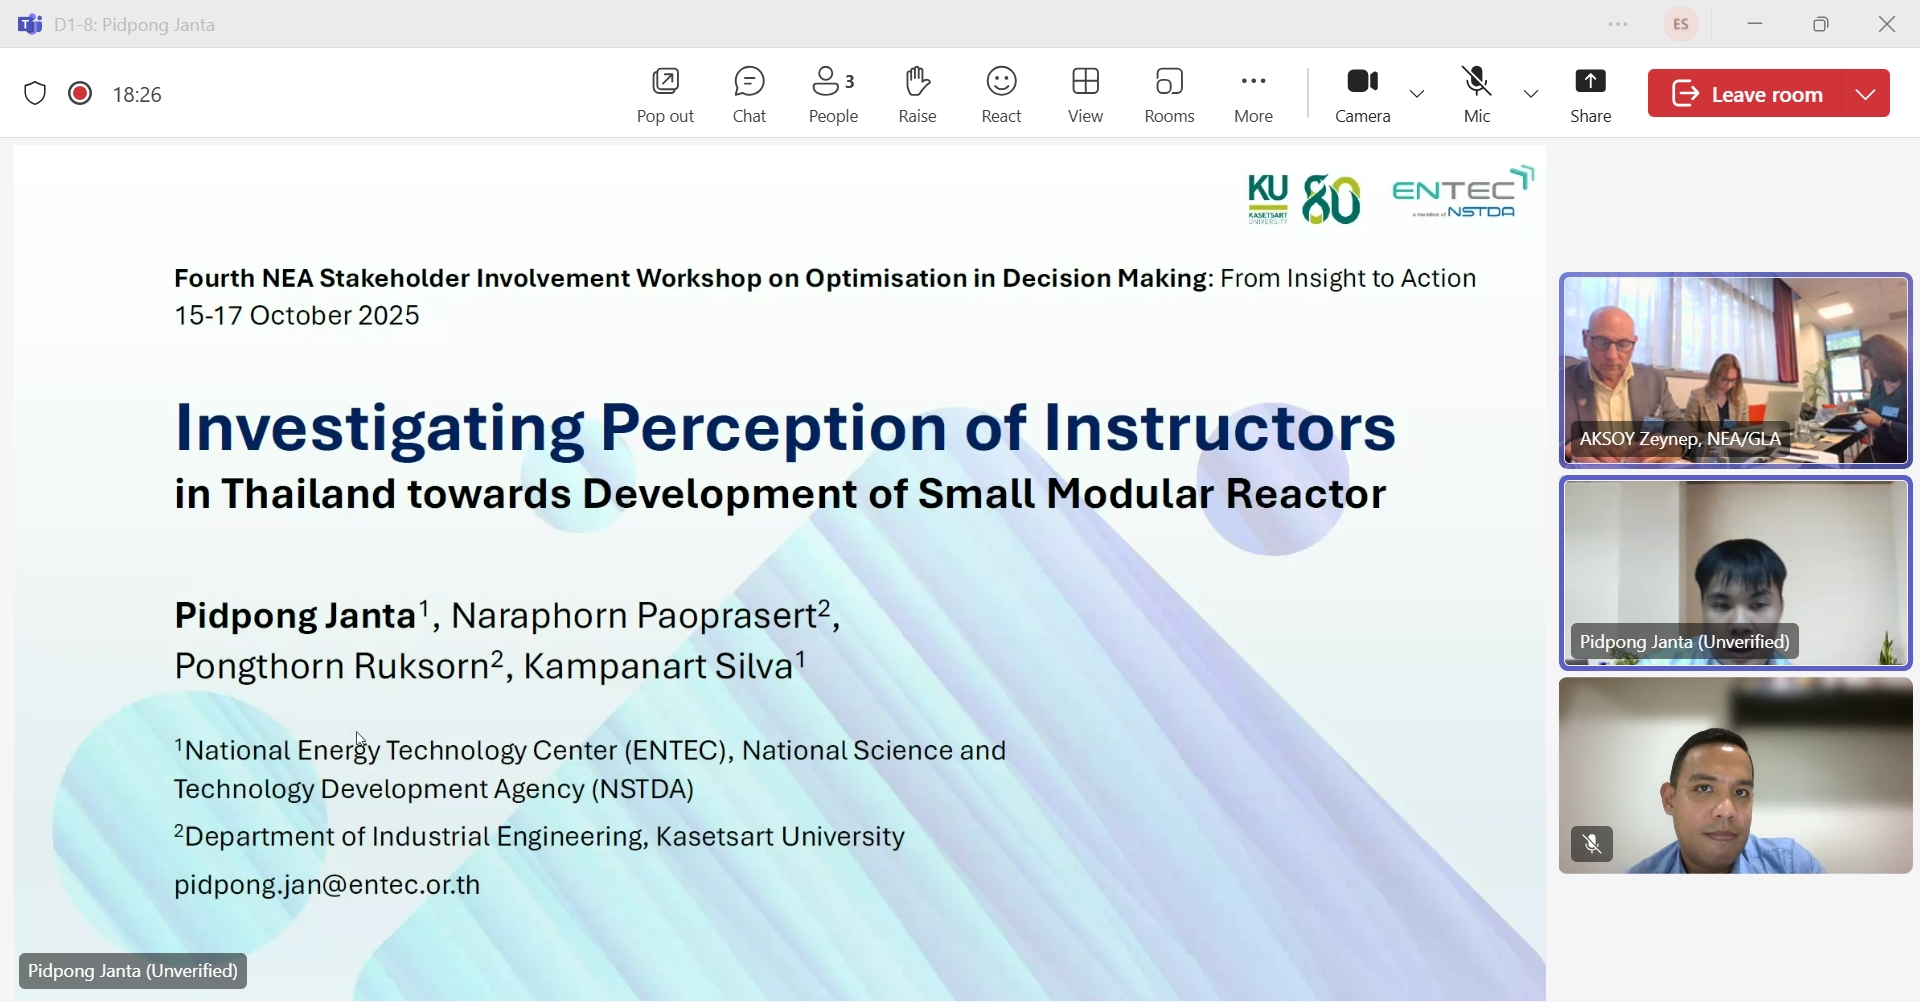Select AKSOY Zeynep video thumbnail
Image resolution: width=1920 pixels, height=1002 pixels.
(1736, 370)
